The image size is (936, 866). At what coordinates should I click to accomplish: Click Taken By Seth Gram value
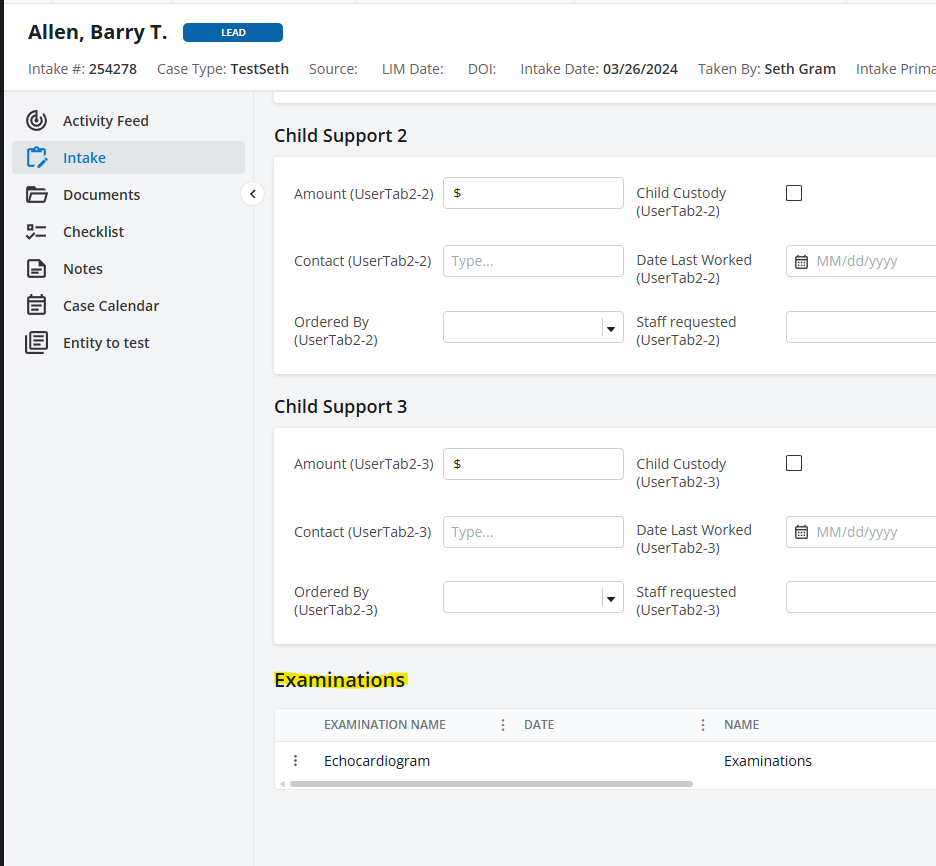click(x=800, y=69)
